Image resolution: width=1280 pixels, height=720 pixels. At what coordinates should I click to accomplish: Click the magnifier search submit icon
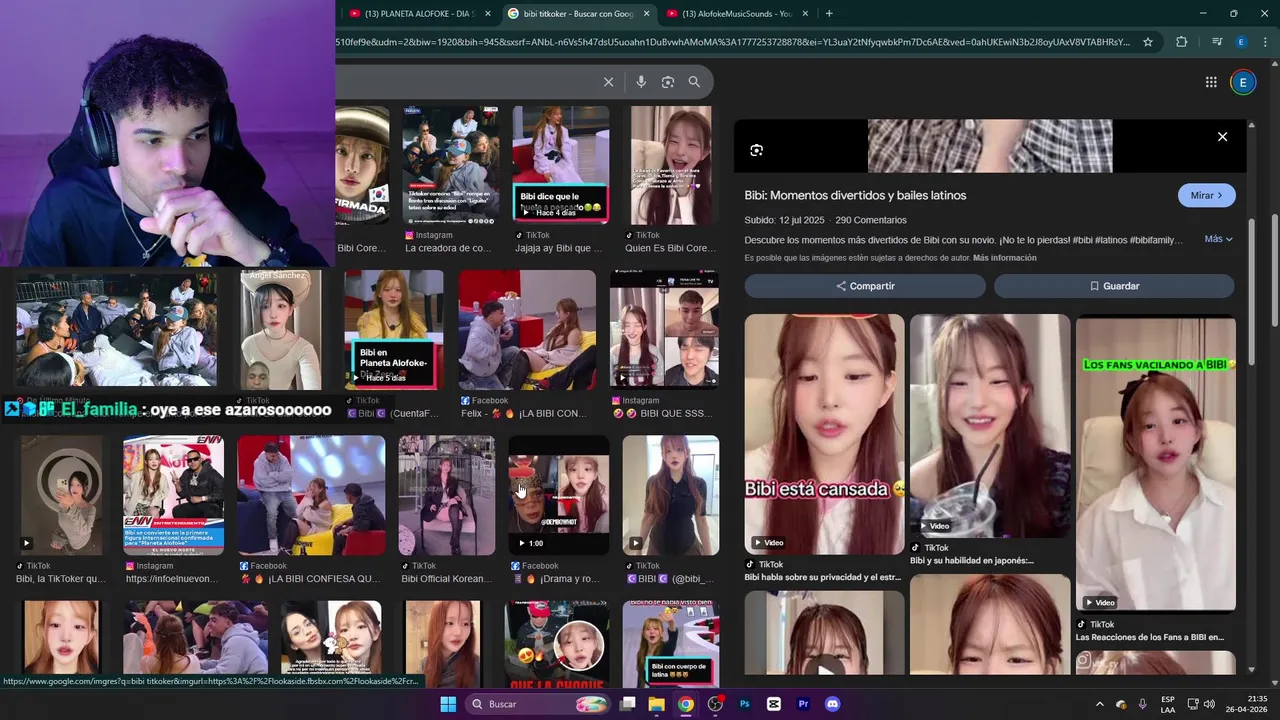[694, 82]
